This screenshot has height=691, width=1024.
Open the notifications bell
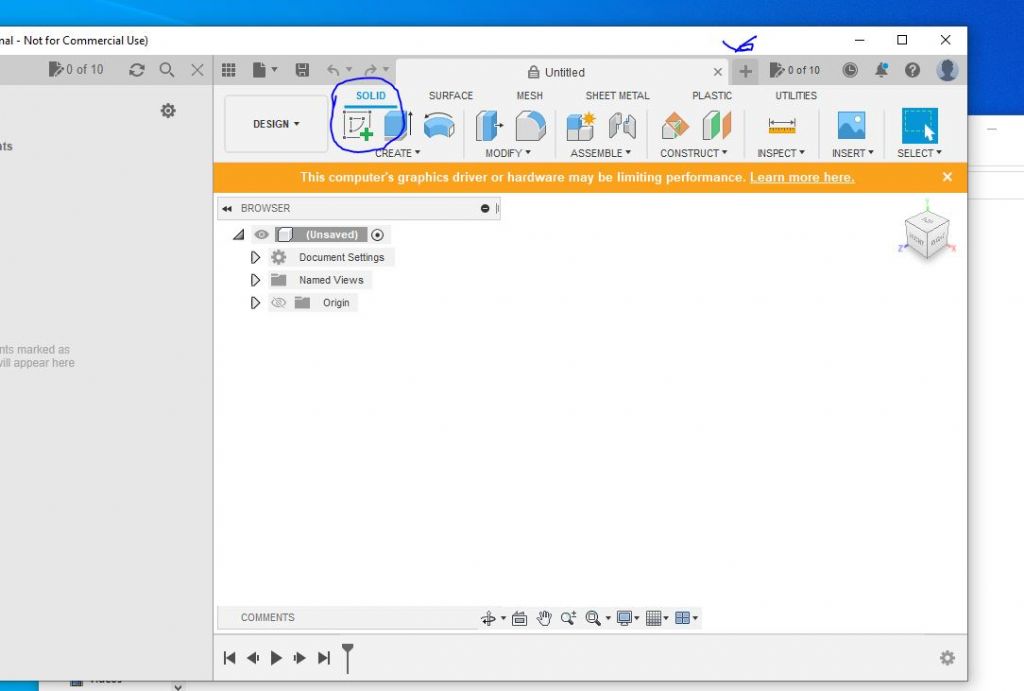[882, 70]
